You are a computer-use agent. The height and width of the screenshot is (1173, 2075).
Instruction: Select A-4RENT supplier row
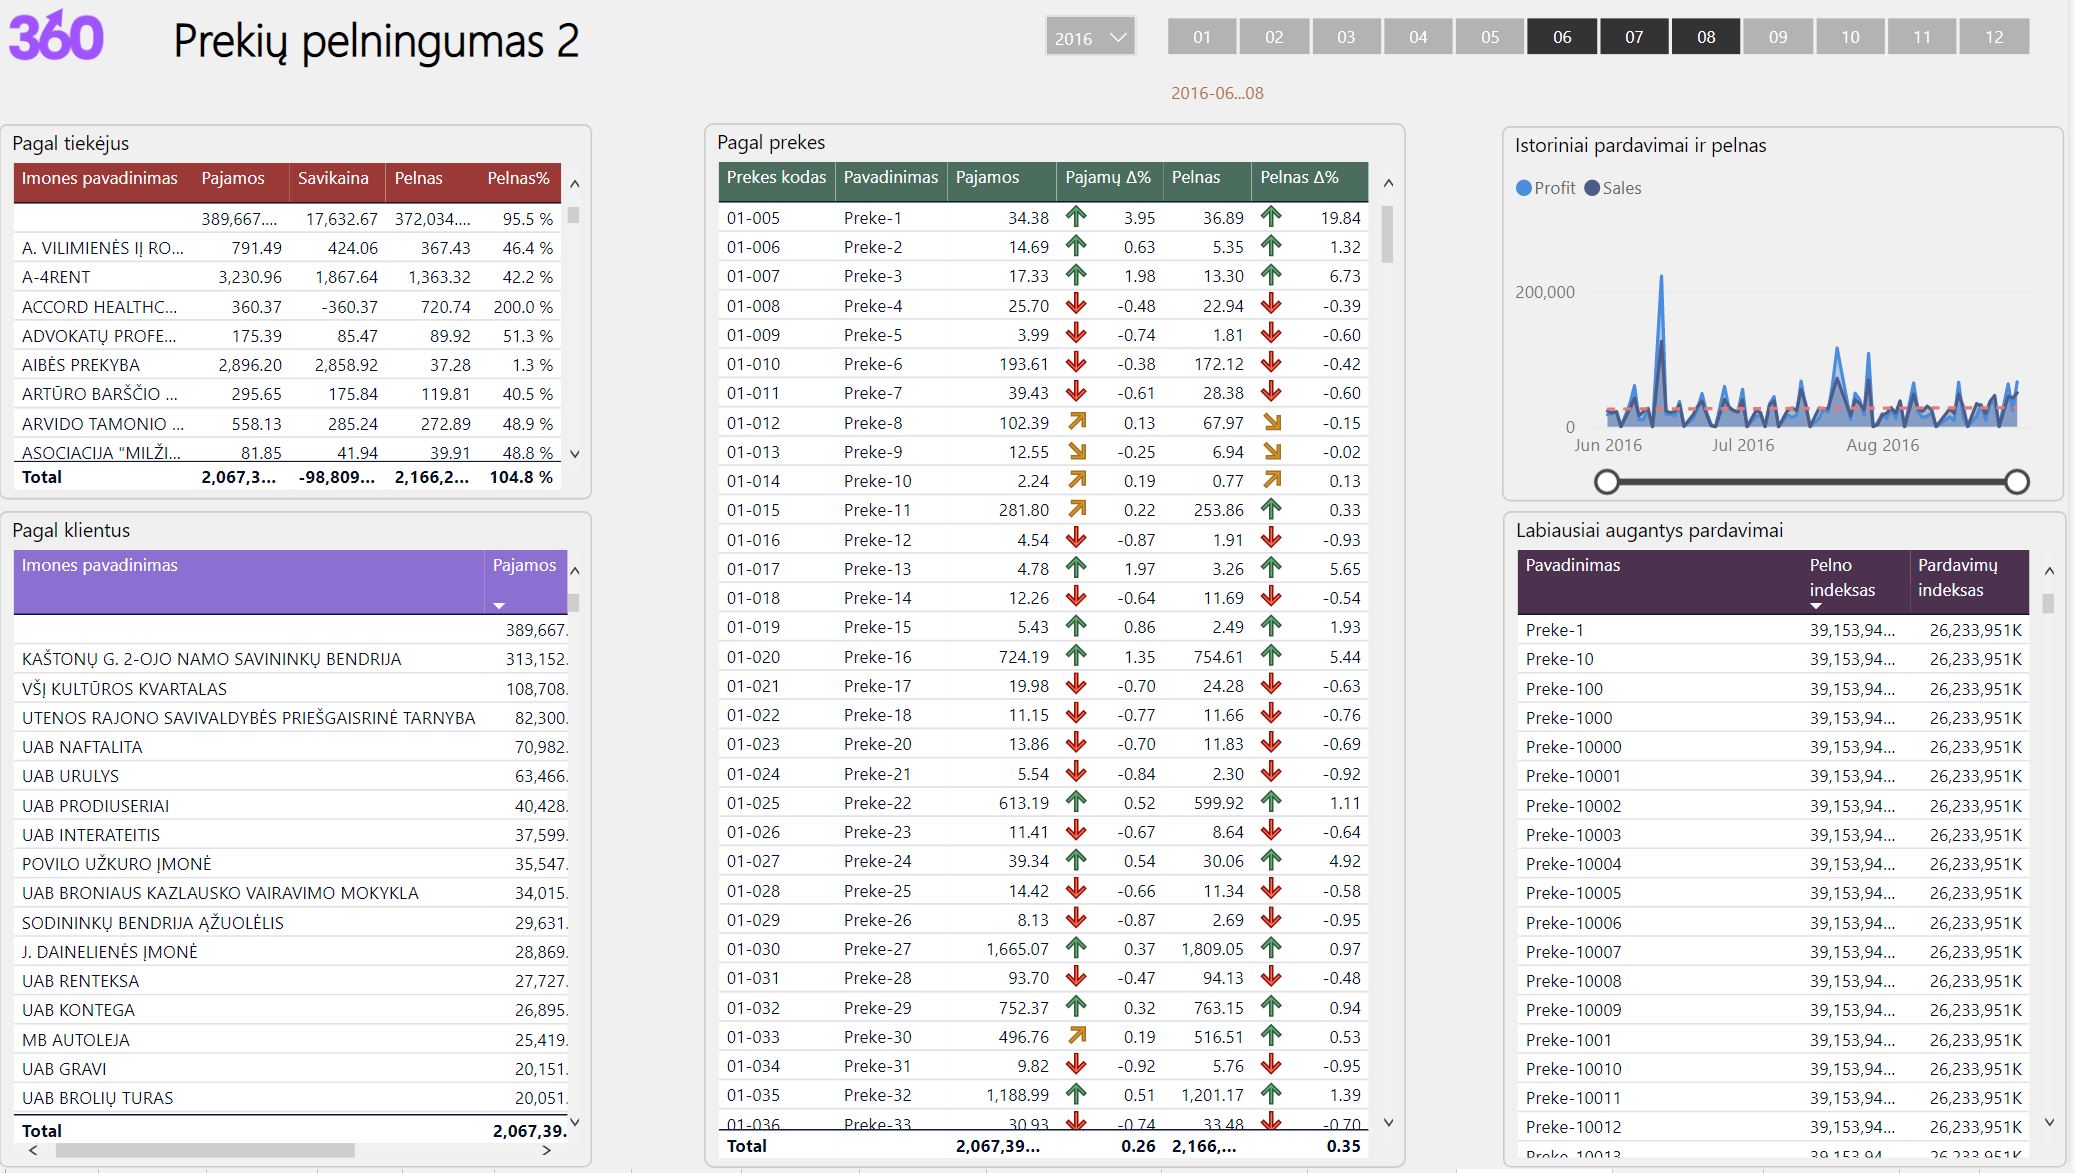[x=57, y=277]
